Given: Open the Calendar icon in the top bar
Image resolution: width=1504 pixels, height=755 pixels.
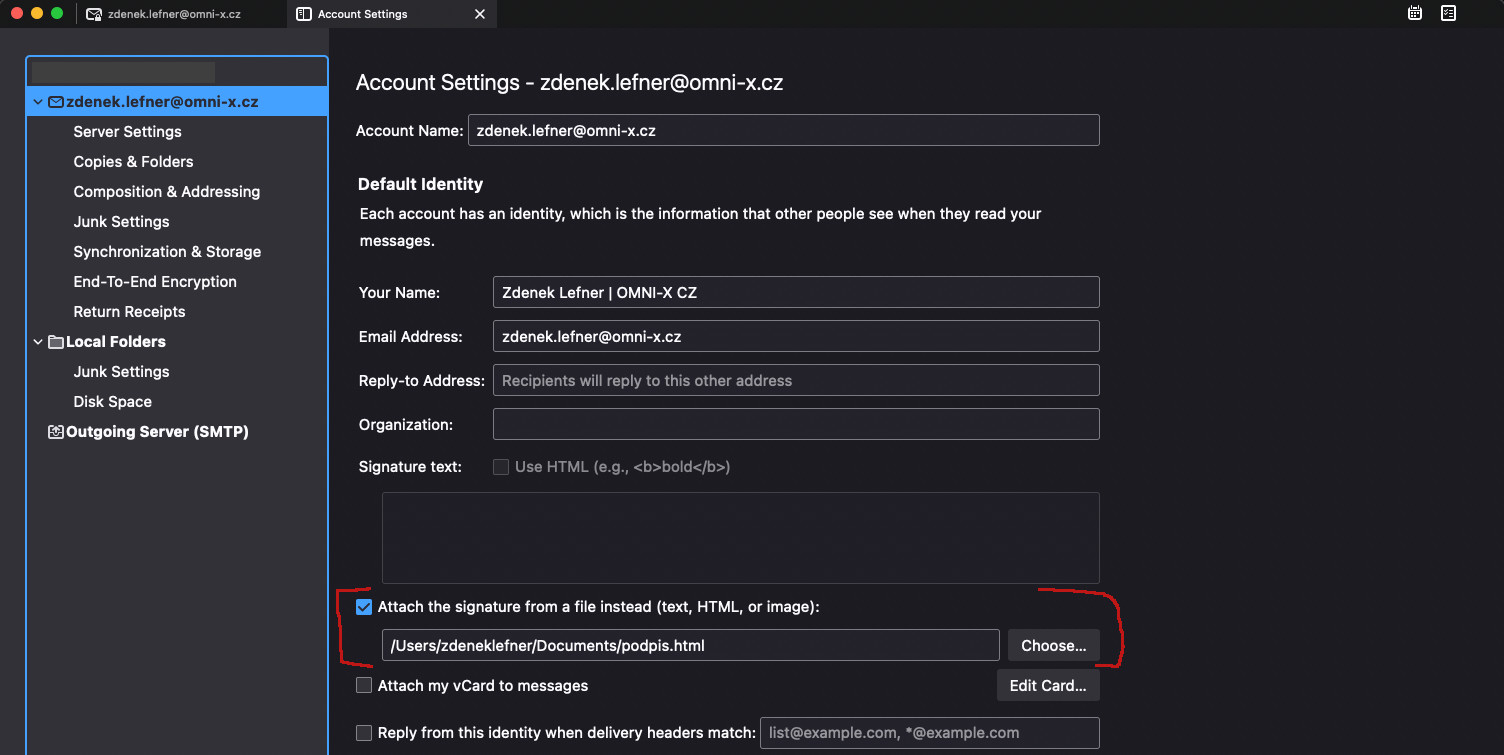Looking at the screenshot, I should point(1415,13).
